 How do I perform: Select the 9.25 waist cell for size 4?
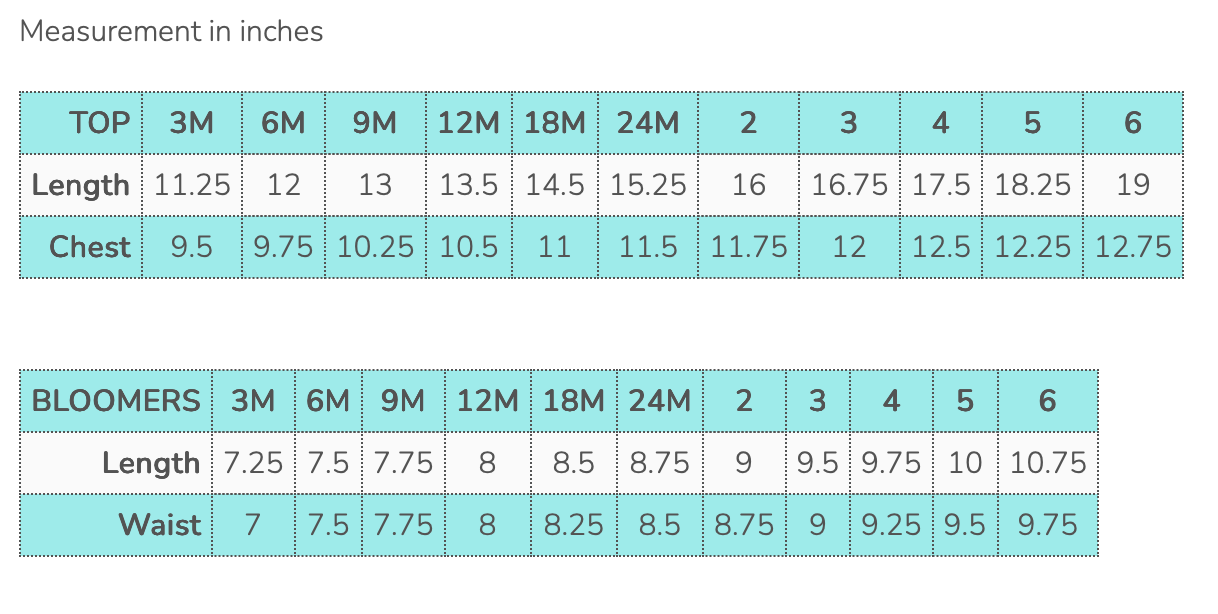(x=890, y=524)
